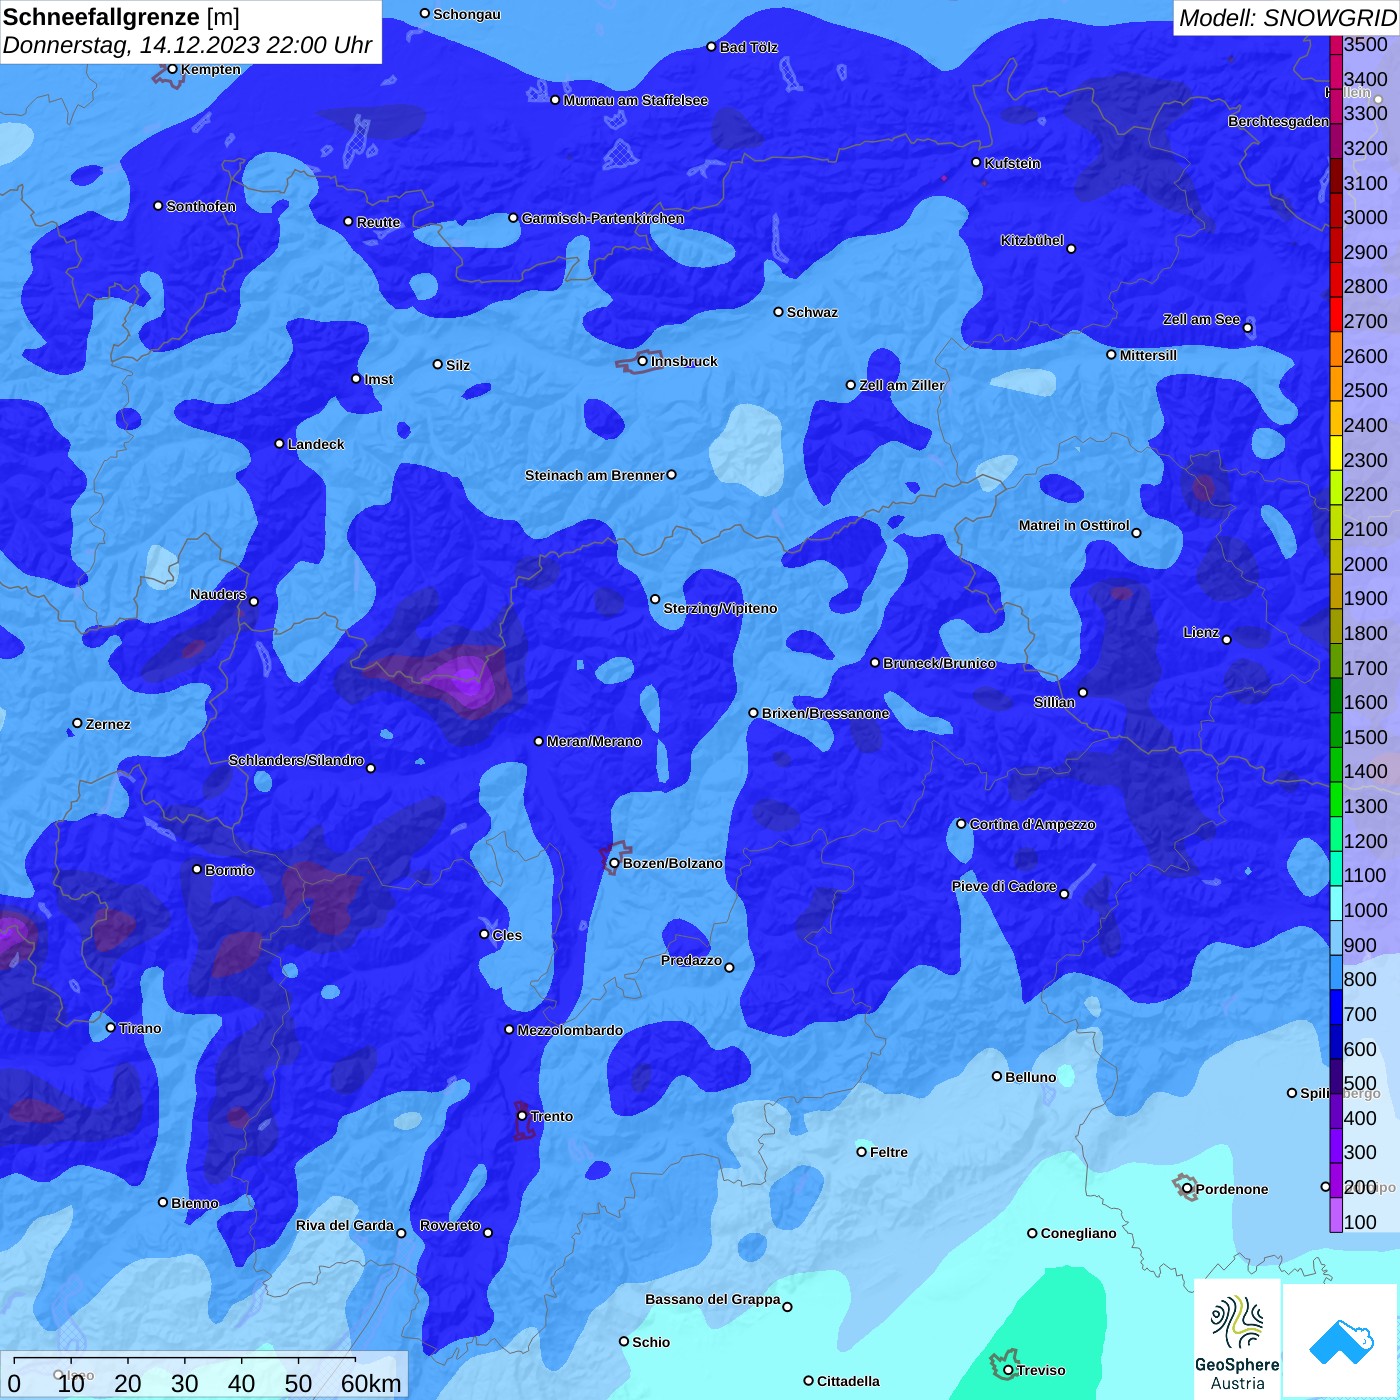Click the Schio marker dot
1400x1400 pixels.
coord(623,1341)
